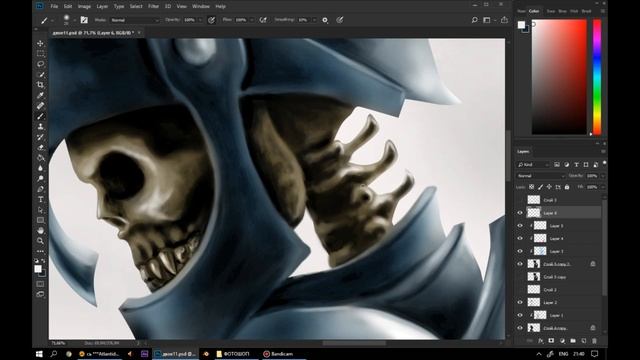Click the Layer 6 thumbnail
Viewport: 640px width, 360px height.
click(534, 213)
